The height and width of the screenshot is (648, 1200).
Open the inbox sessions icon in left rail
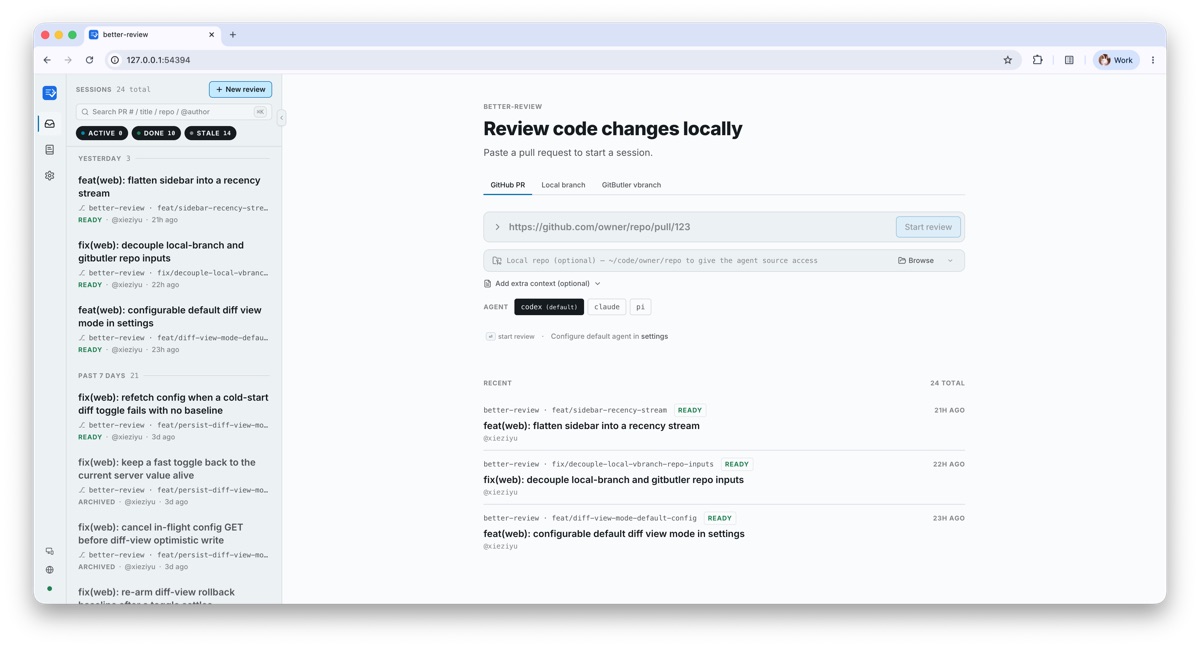coord(50,124)
